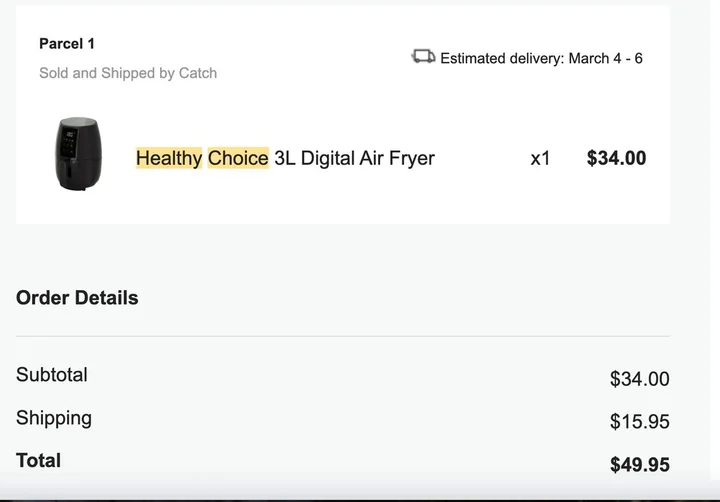Click the $49.95 total amount

(x=639, y=465)
